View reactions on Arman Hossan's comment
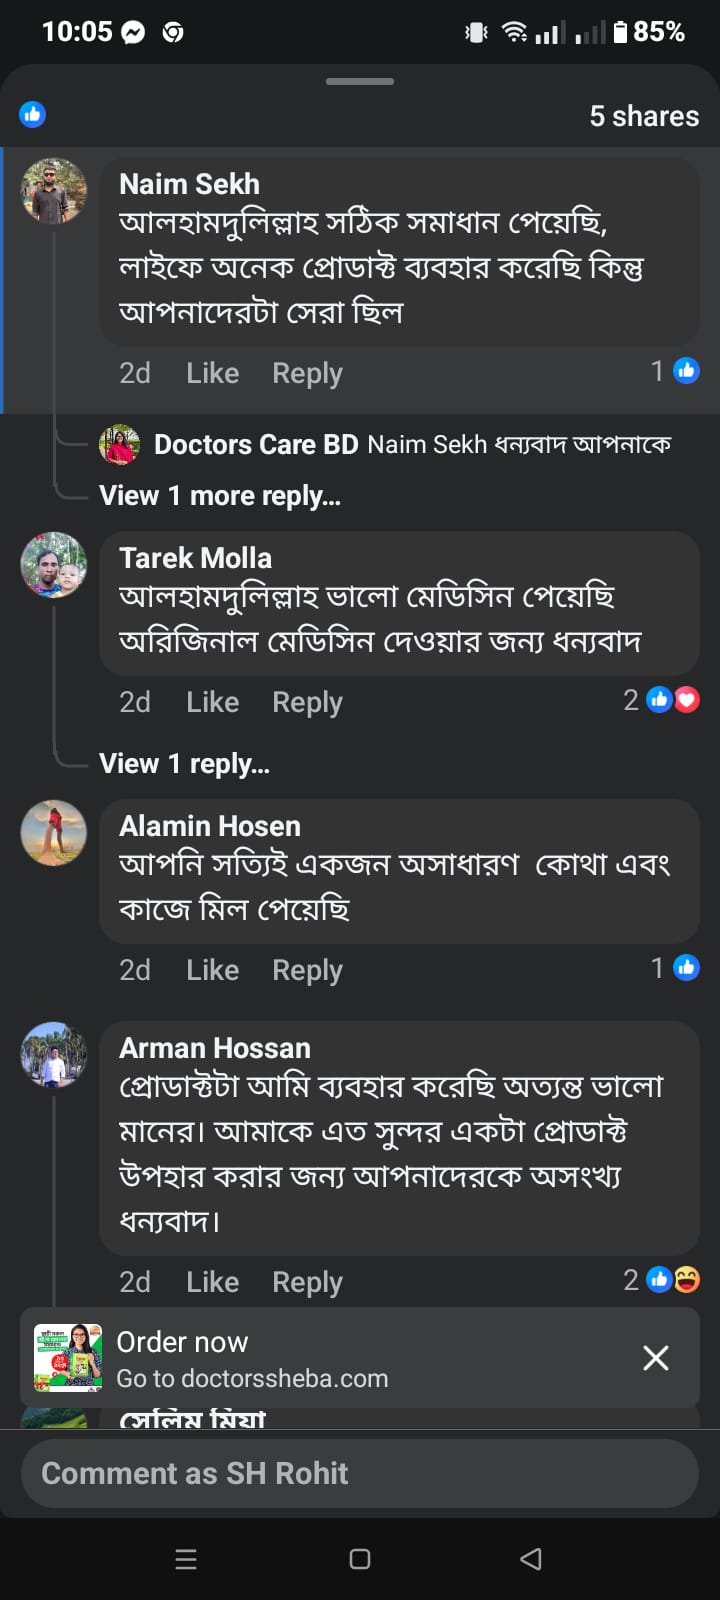This screenshot has width=720, height=1600. coord(662,1280)
